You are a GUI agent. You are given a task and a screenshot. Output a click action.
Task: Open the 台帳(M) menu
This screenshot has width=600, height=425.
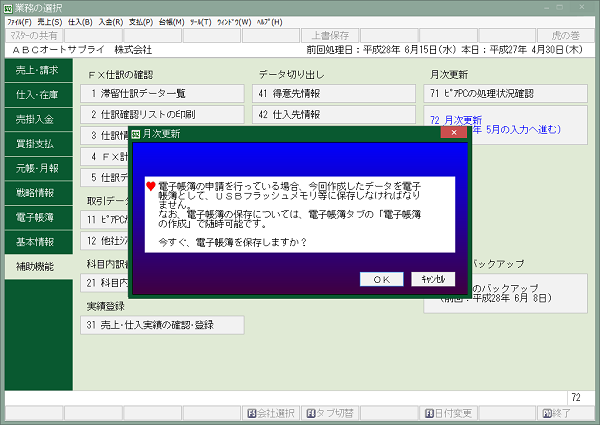(171, 22)
